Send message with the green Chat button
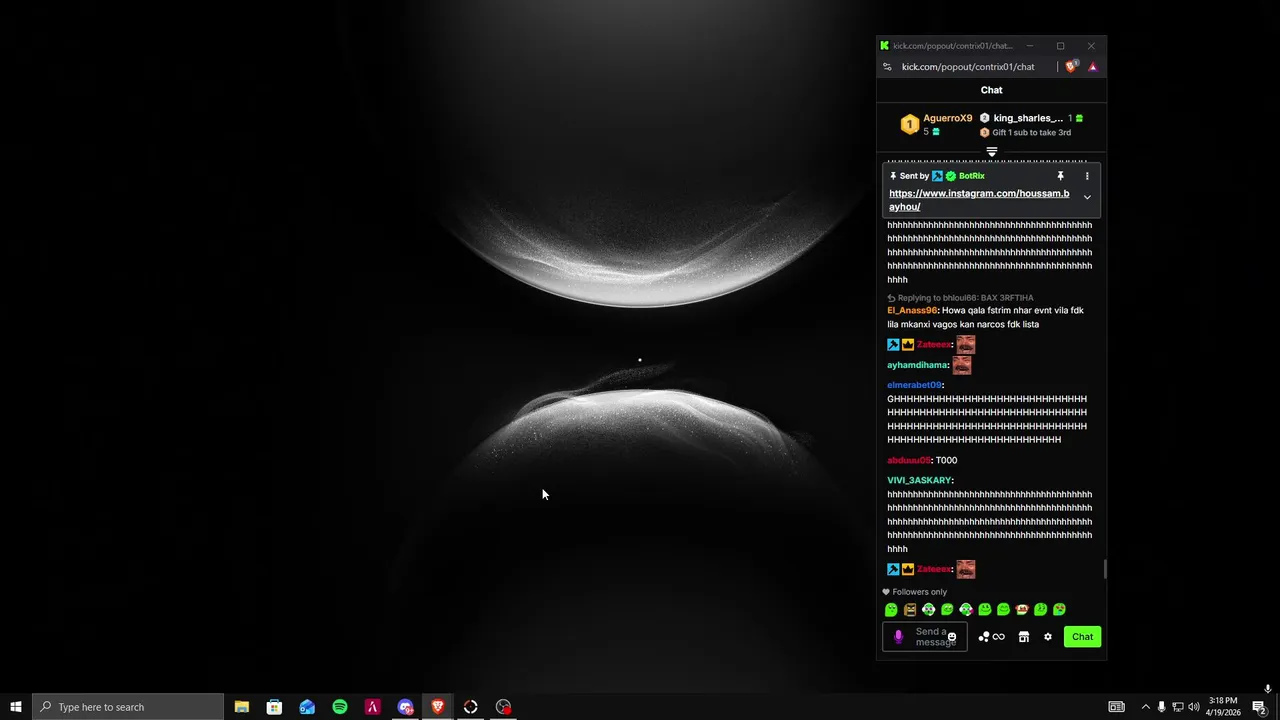Screen dimensions: 1280x720 pos(1083,637)
